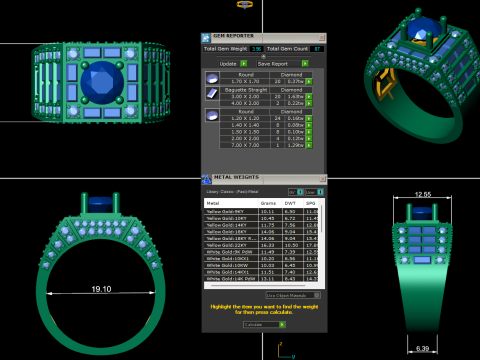Click green arrow for 1.70 X 1.70 row

[x=309, y=81]
